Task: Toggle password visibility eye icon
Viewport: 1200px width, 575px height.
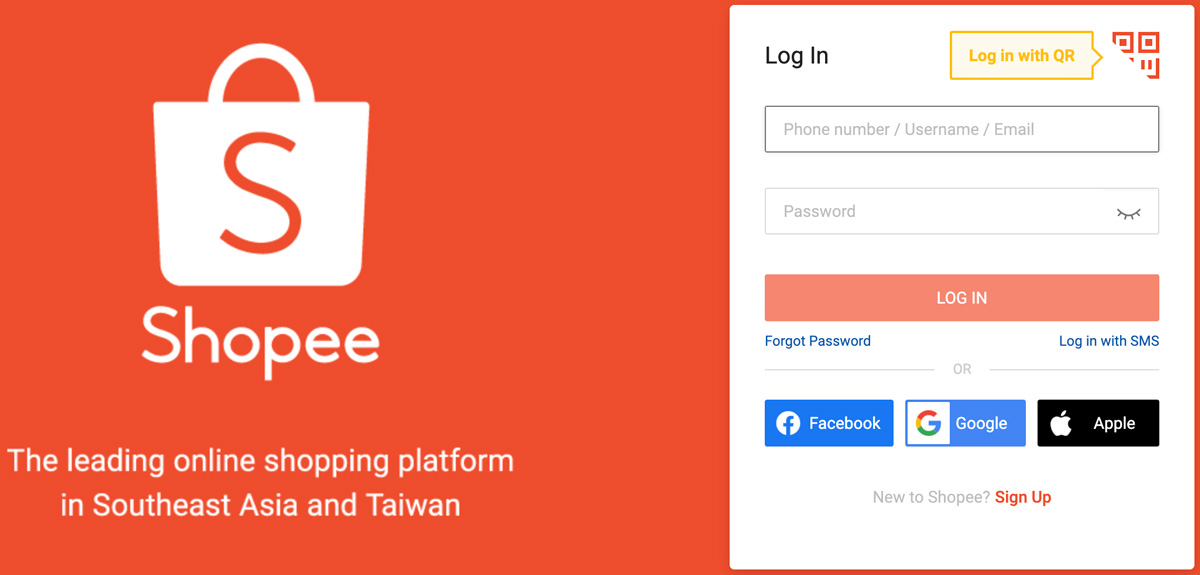Action: pos(1128,212)
